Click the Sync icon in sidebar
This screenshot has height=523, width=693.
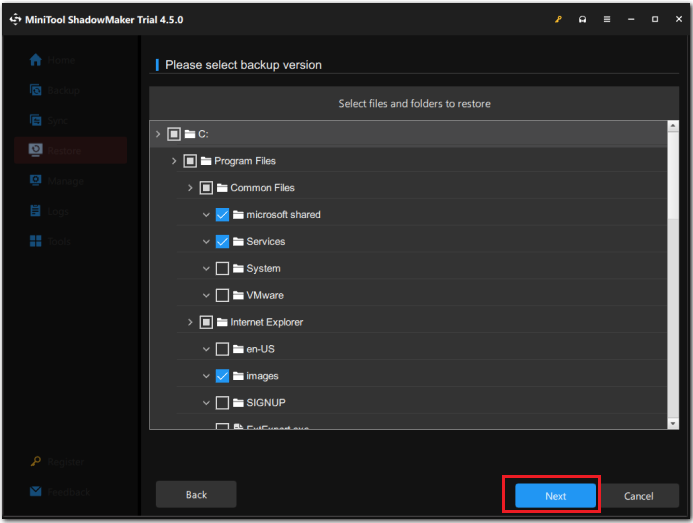click(x=35, y=120)
